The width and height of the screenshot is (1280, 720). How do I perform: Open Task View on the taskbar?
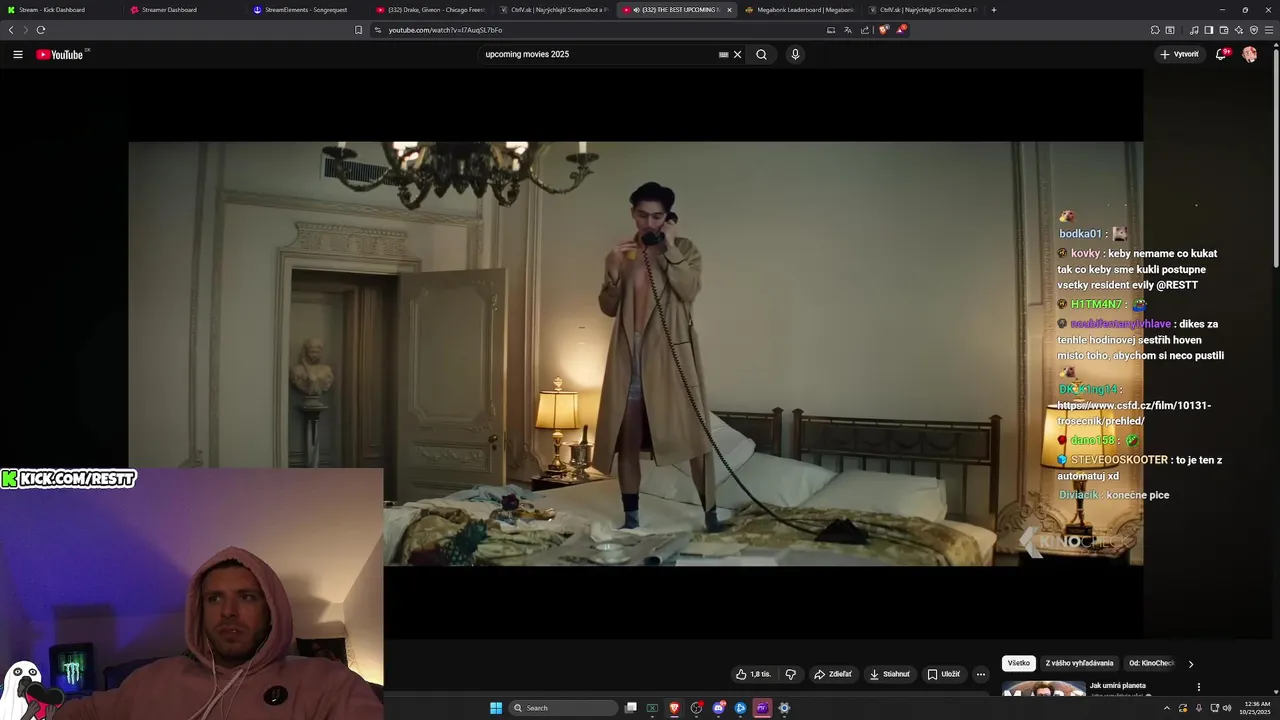coord(631,708)
